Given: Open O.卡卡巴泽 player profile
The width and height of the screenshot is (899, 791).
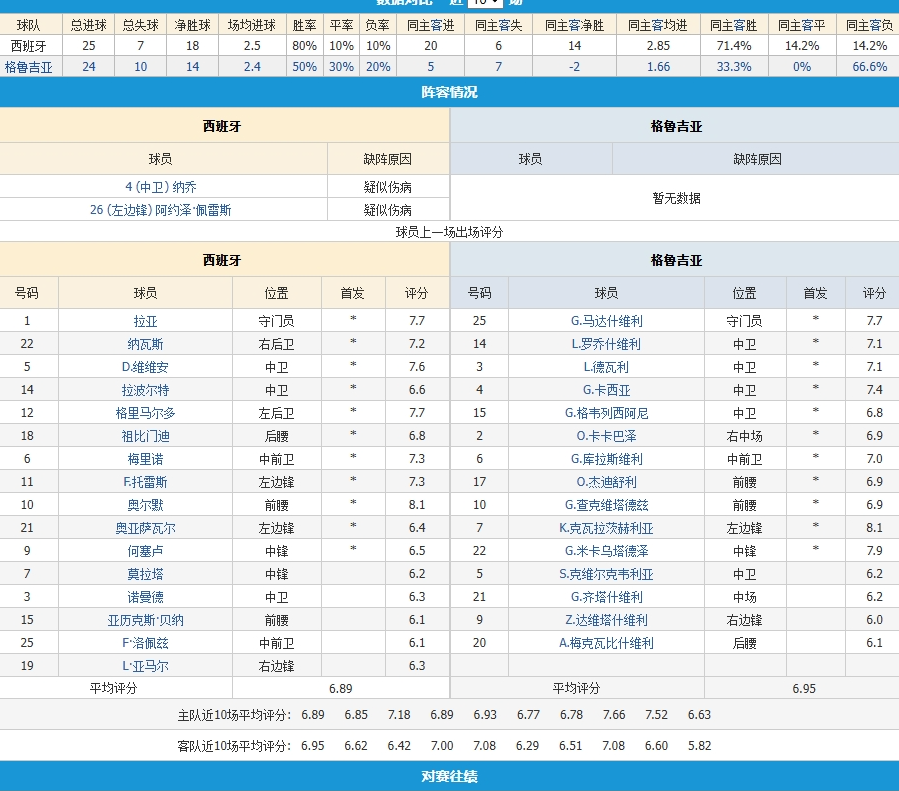Looking at the screenshot, I should click(606, 436).
